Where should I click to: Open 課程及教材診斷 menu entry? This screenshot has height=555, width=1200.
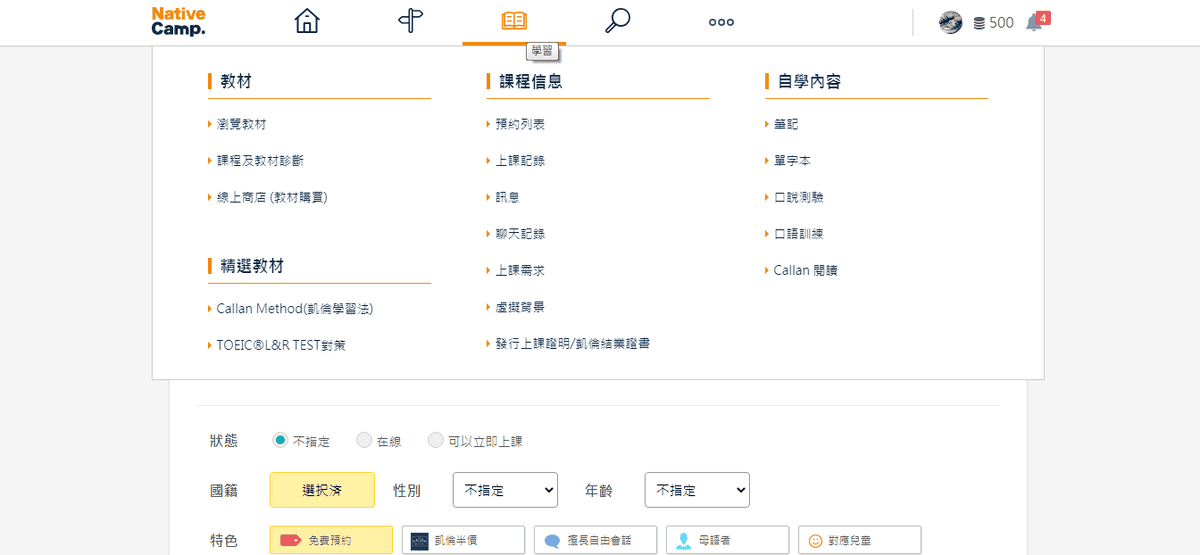[260, 160]
